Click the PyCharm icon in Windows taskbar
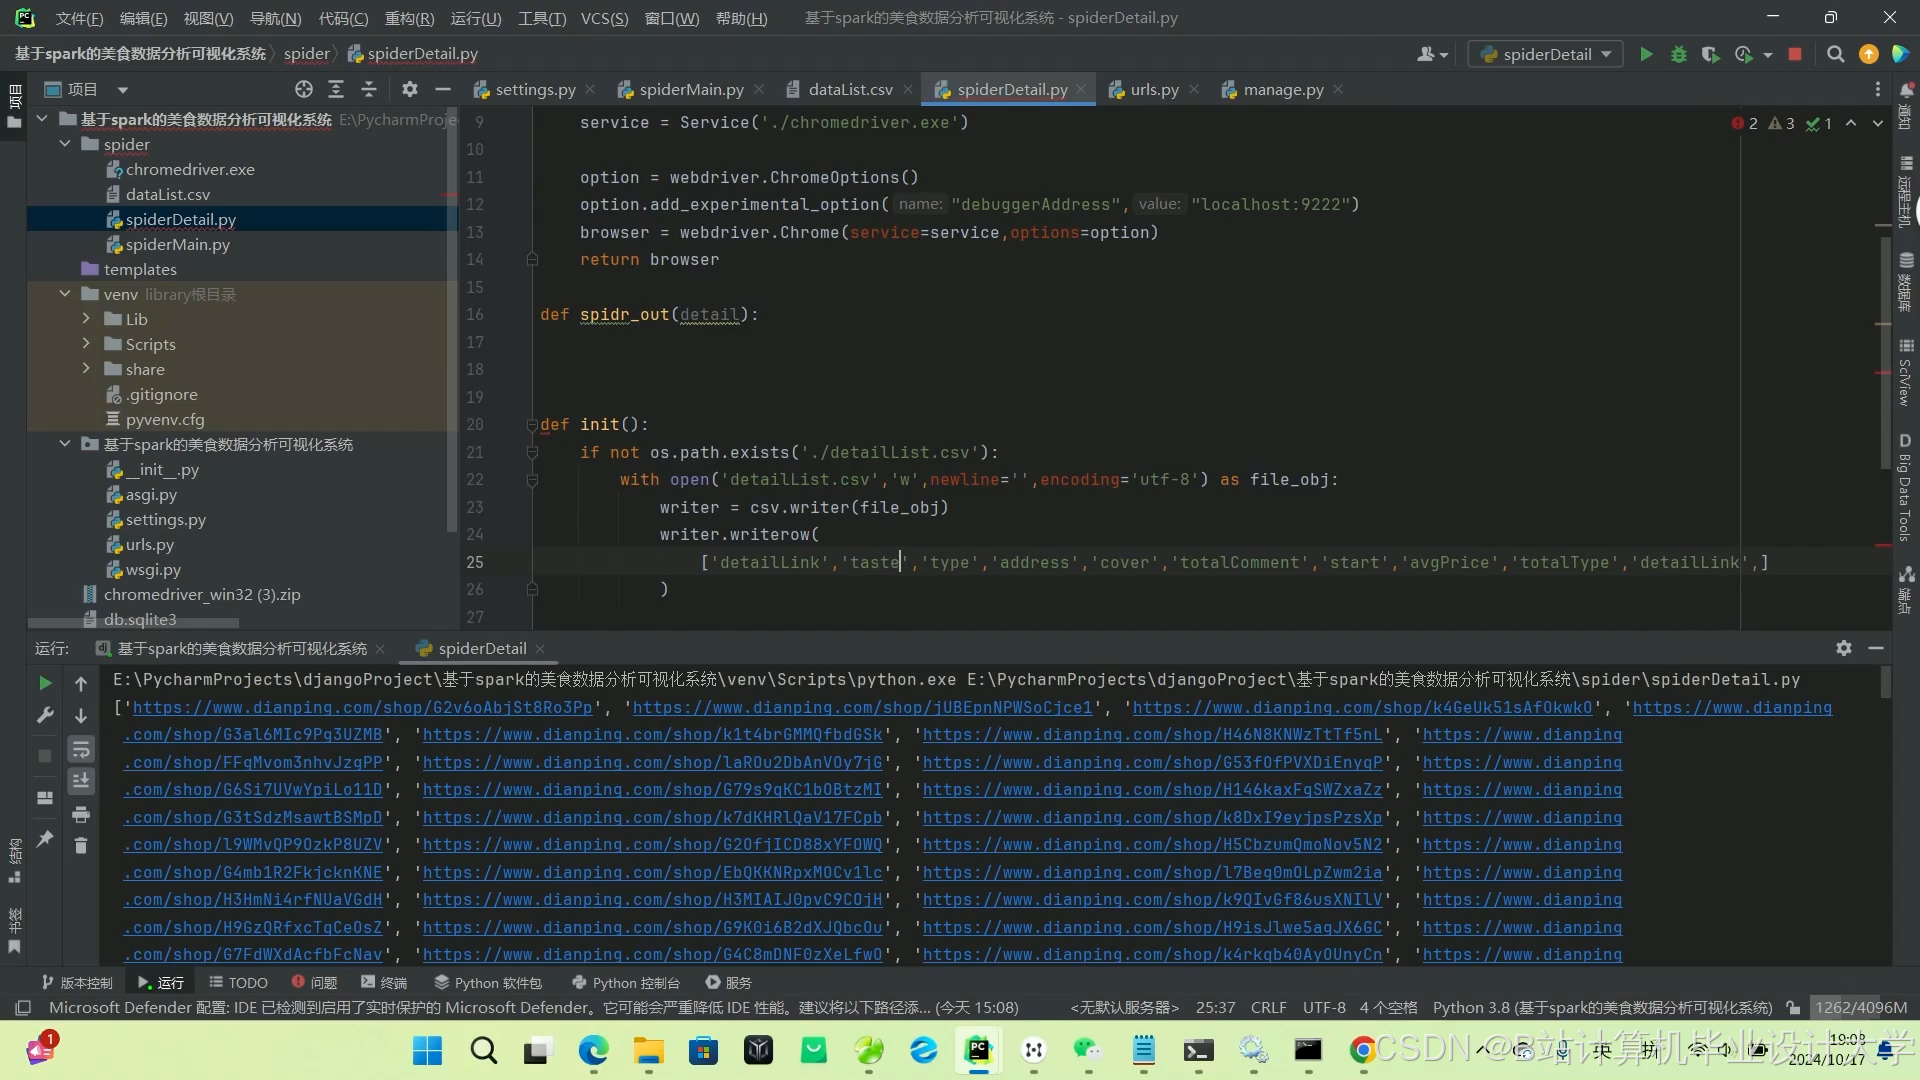 coord(978,1050)
